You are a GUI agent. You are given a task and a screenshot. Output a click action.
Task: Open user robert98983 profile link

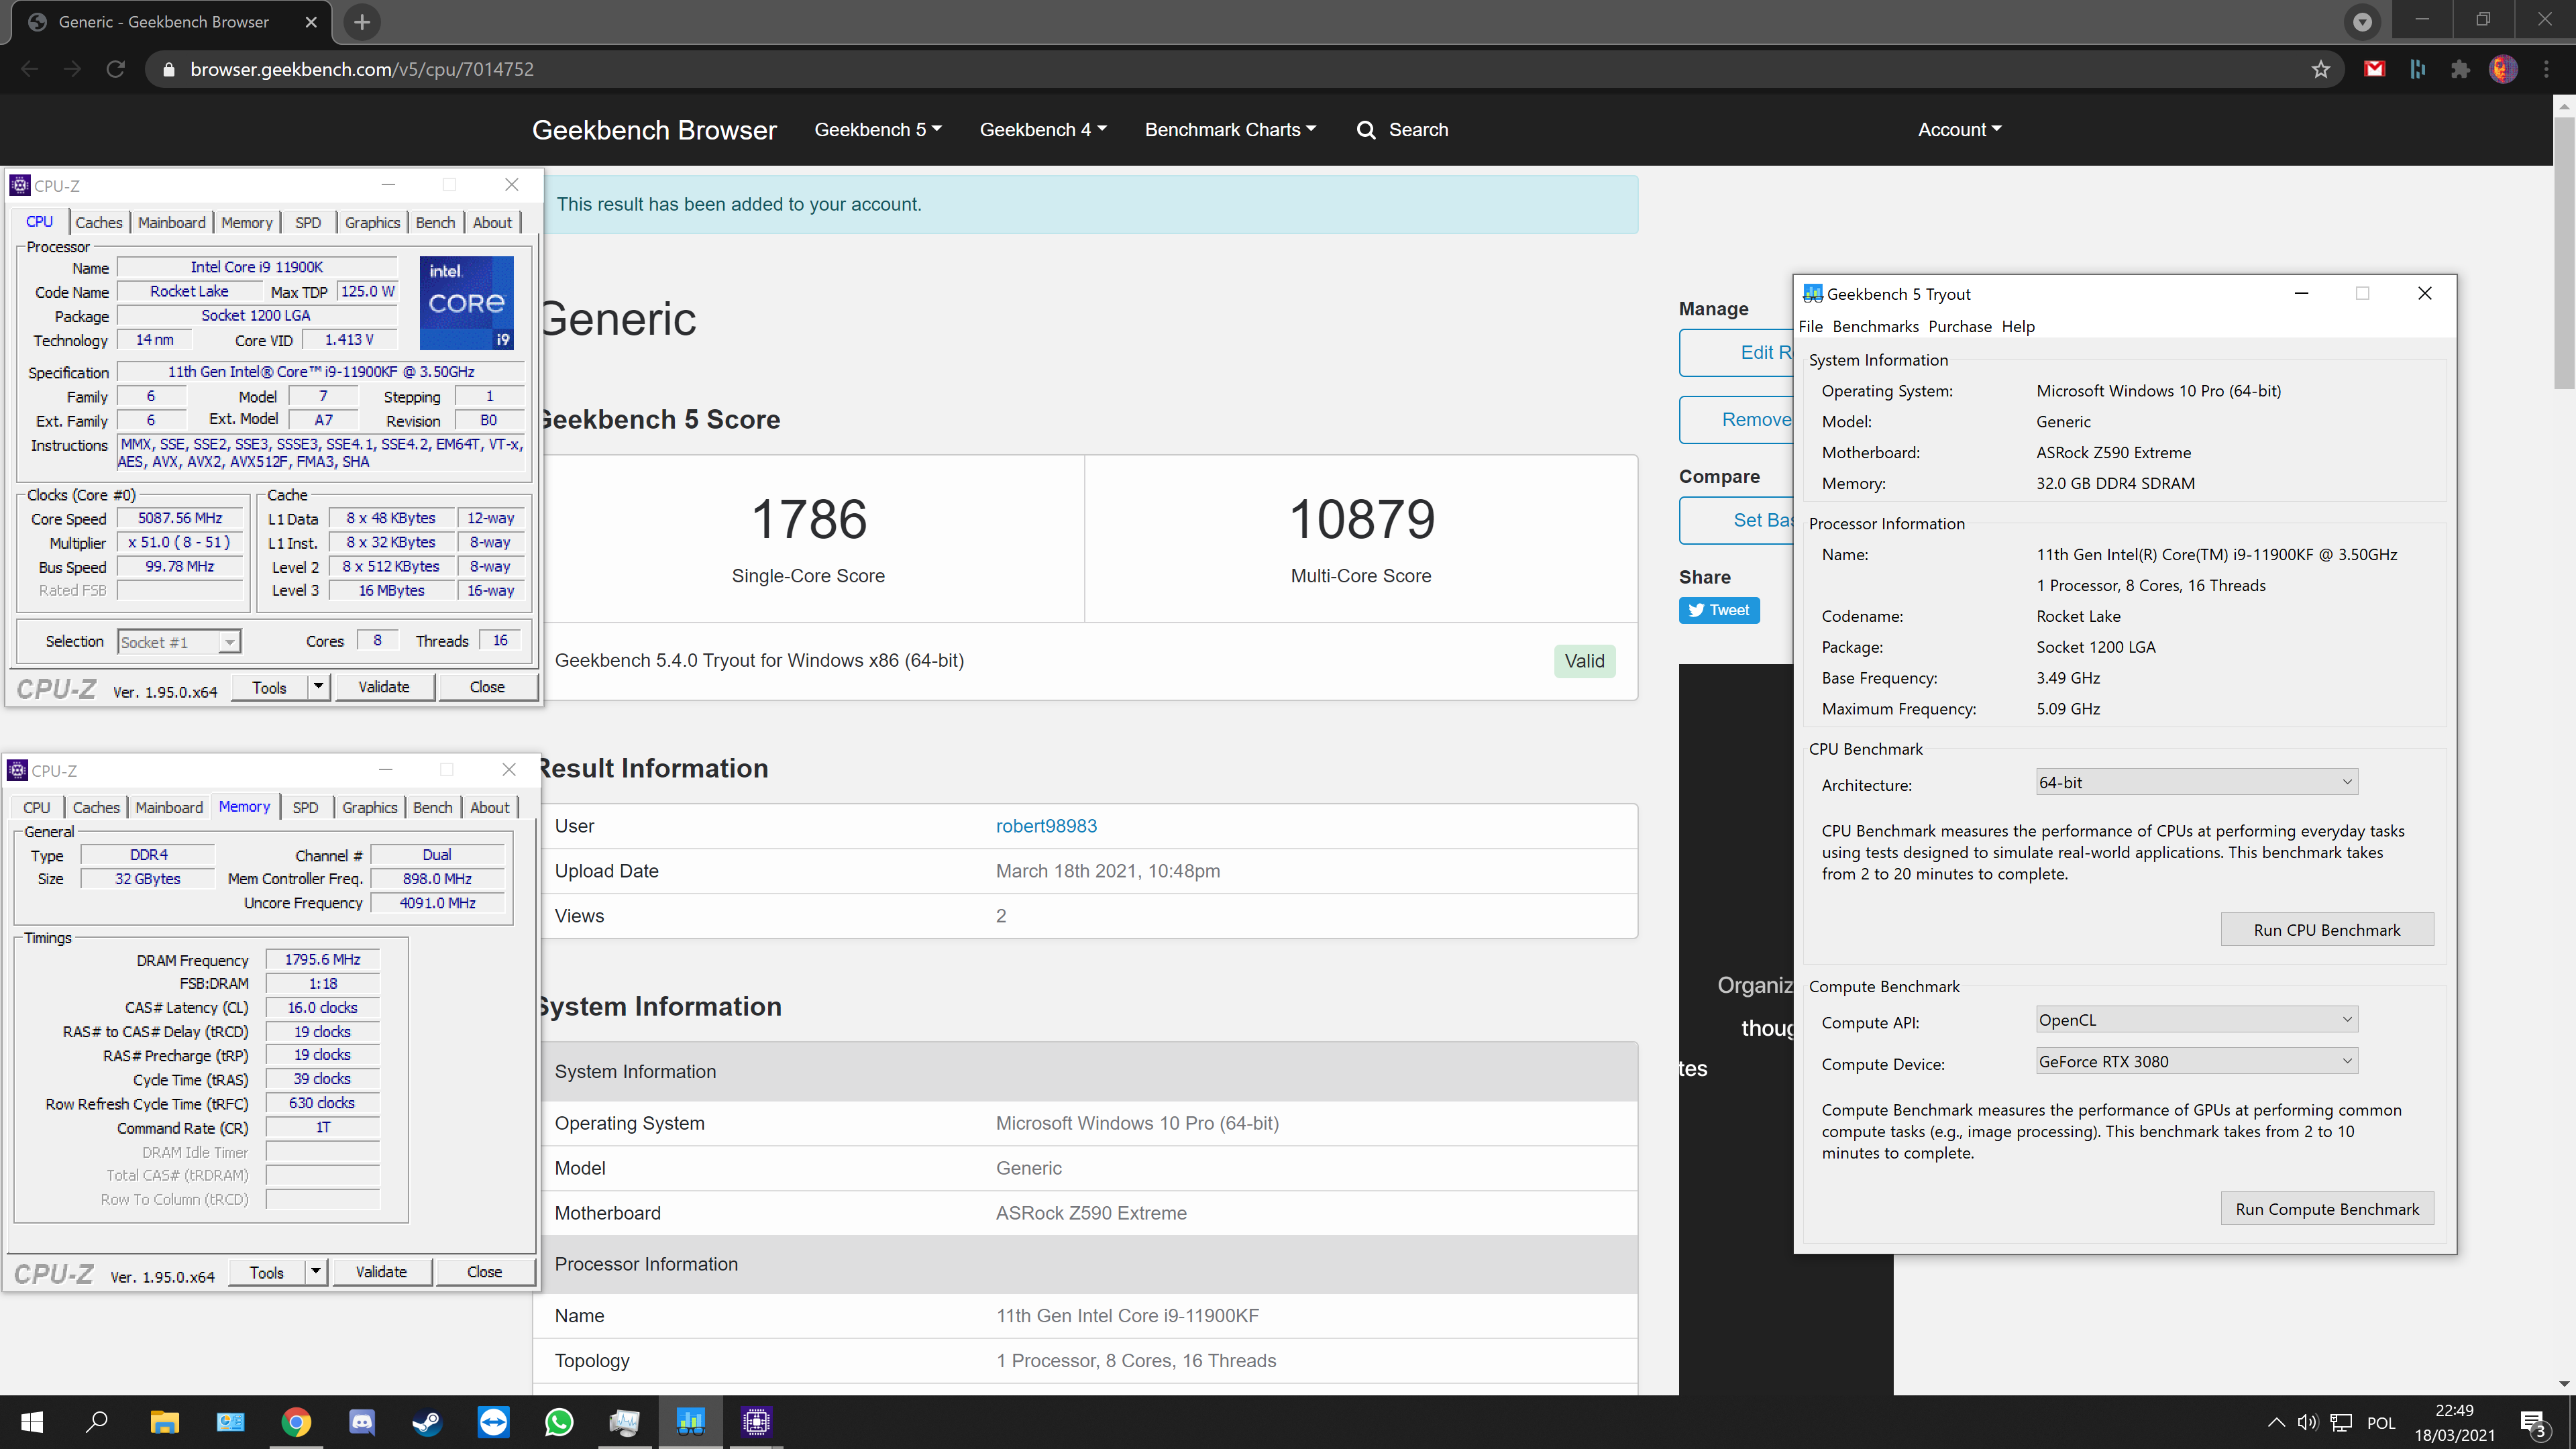pos(1046,826)
